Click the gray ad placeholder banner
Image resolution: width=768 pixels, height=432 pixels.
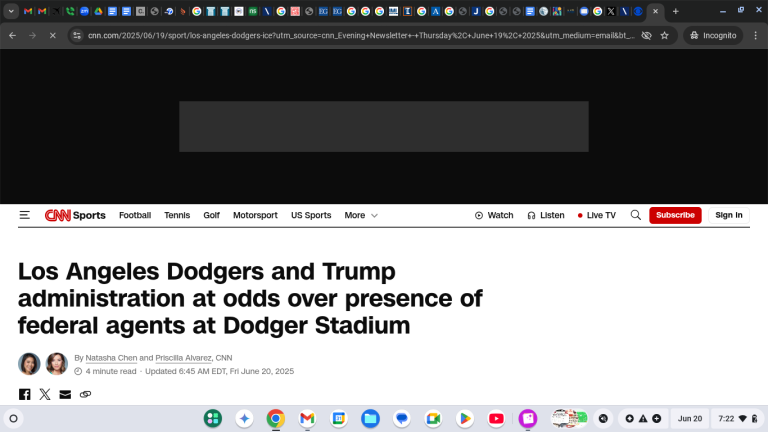coord(384,126)
